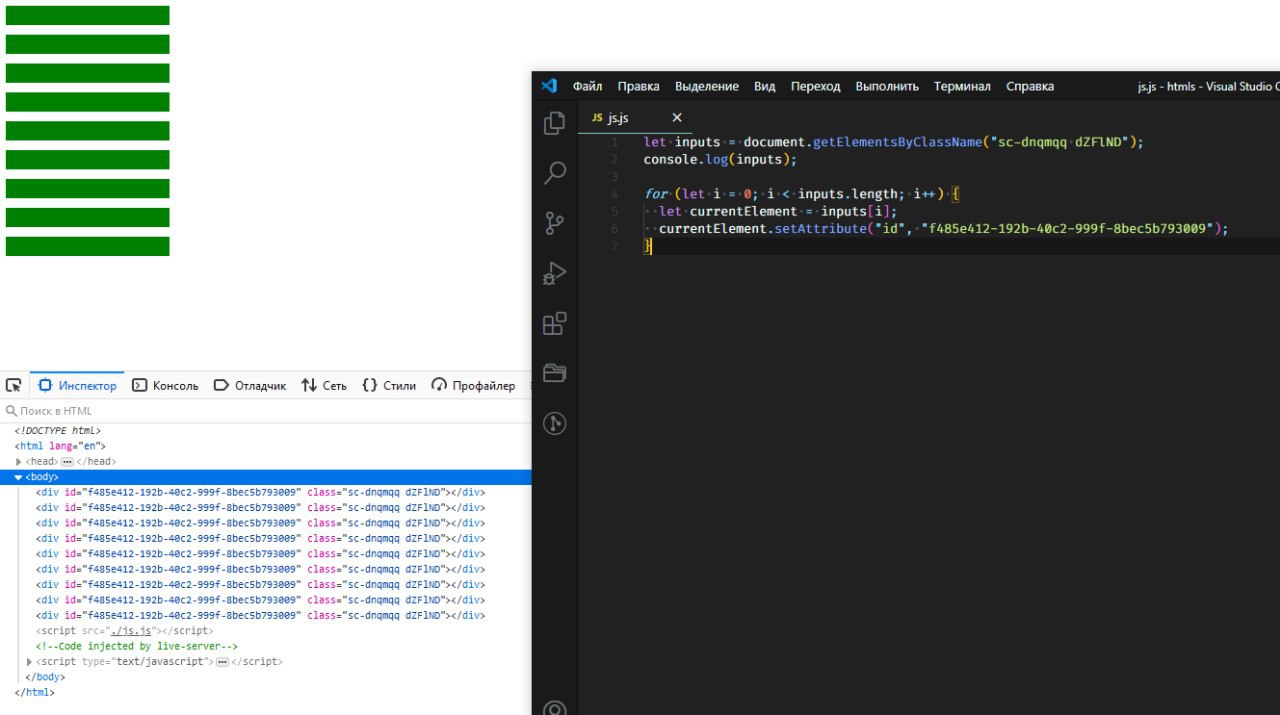Select the DOCTYPE html node
This screenshot has height=715, width=1280.
(58, 431)
